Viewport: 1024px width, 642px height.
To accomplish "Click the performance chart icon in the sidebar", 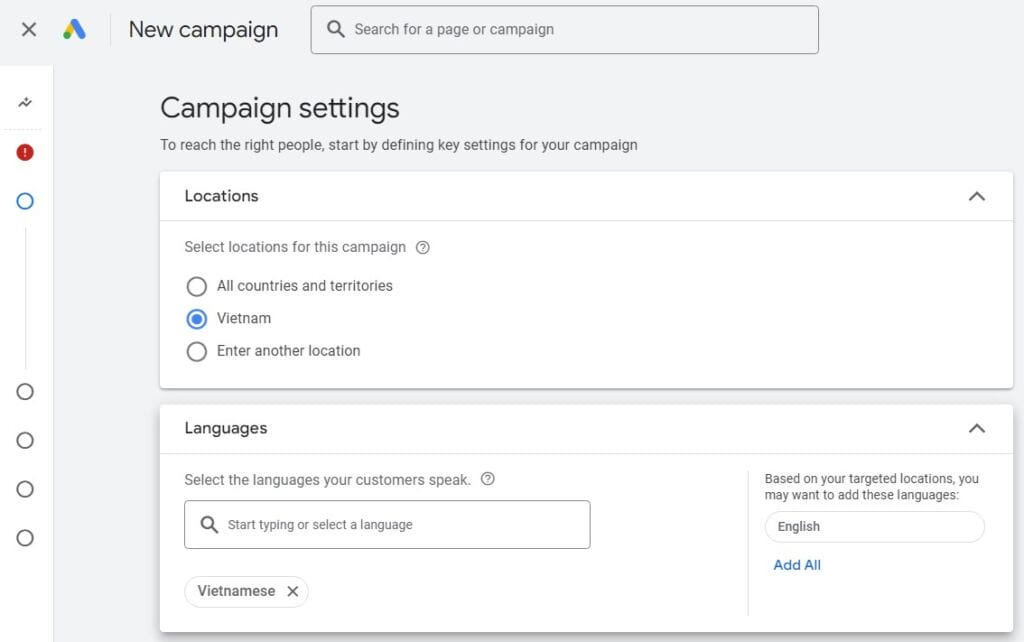I will pyautogui.click(x=25, y=101).
